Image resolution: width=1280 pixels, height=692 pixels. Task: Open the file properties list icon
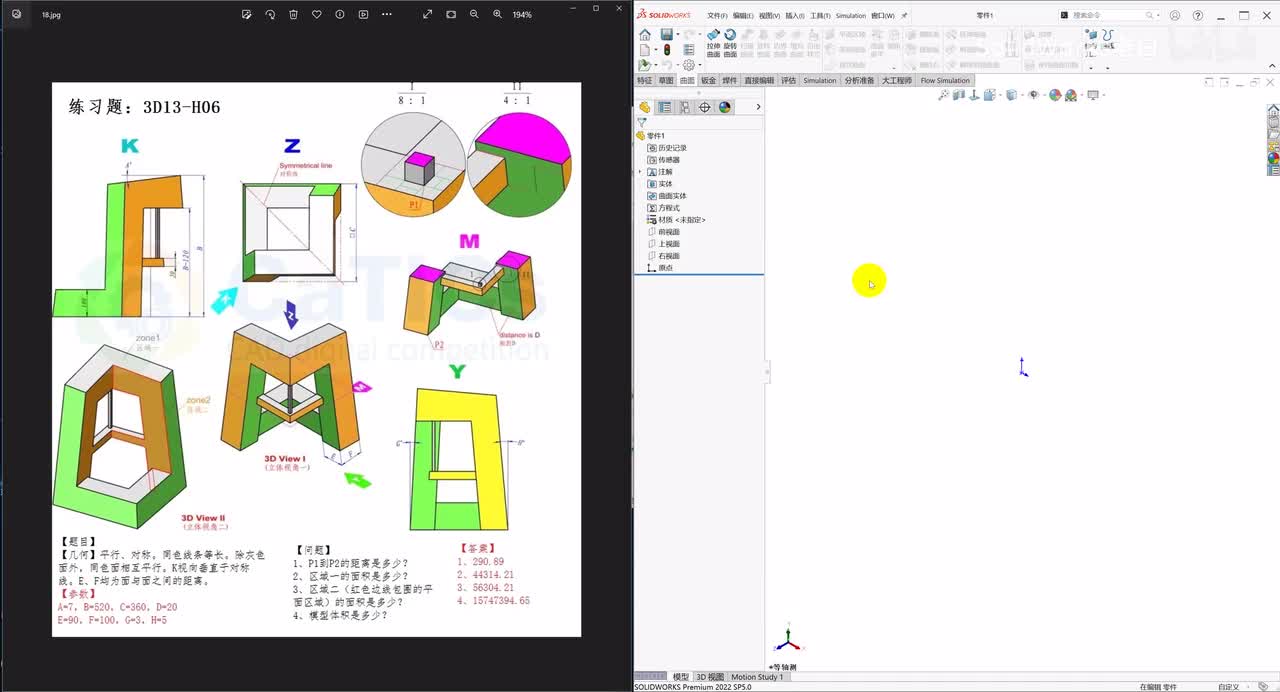688,50
